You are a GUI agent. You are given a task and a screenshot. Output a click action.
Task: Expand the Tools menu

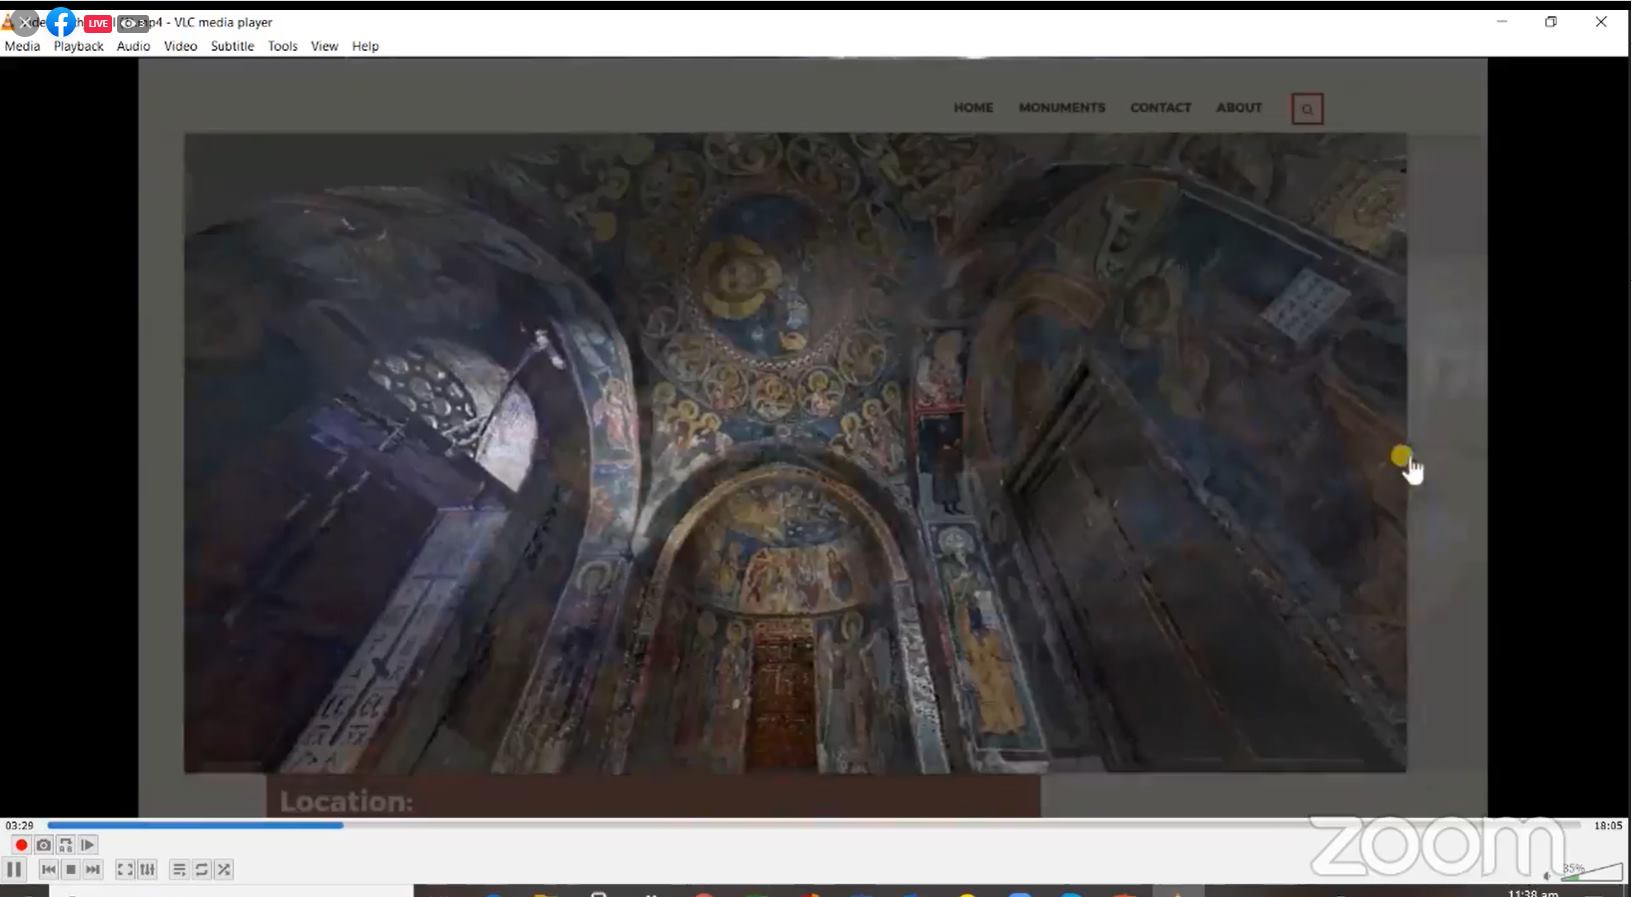[282, 46]
